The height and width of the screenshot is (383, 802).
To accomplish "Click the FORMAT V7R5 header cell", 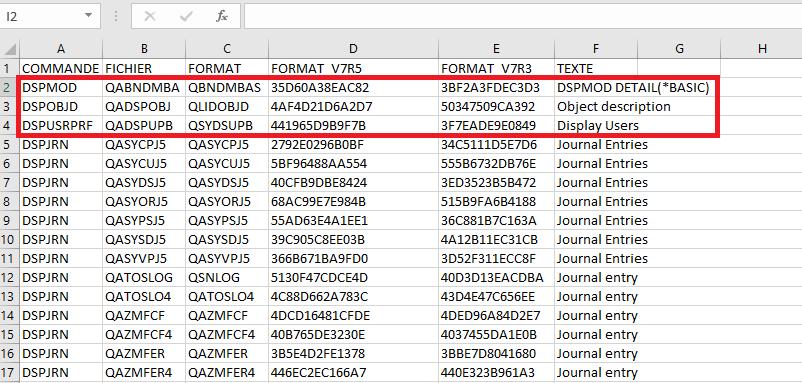I will coord(353,68).
